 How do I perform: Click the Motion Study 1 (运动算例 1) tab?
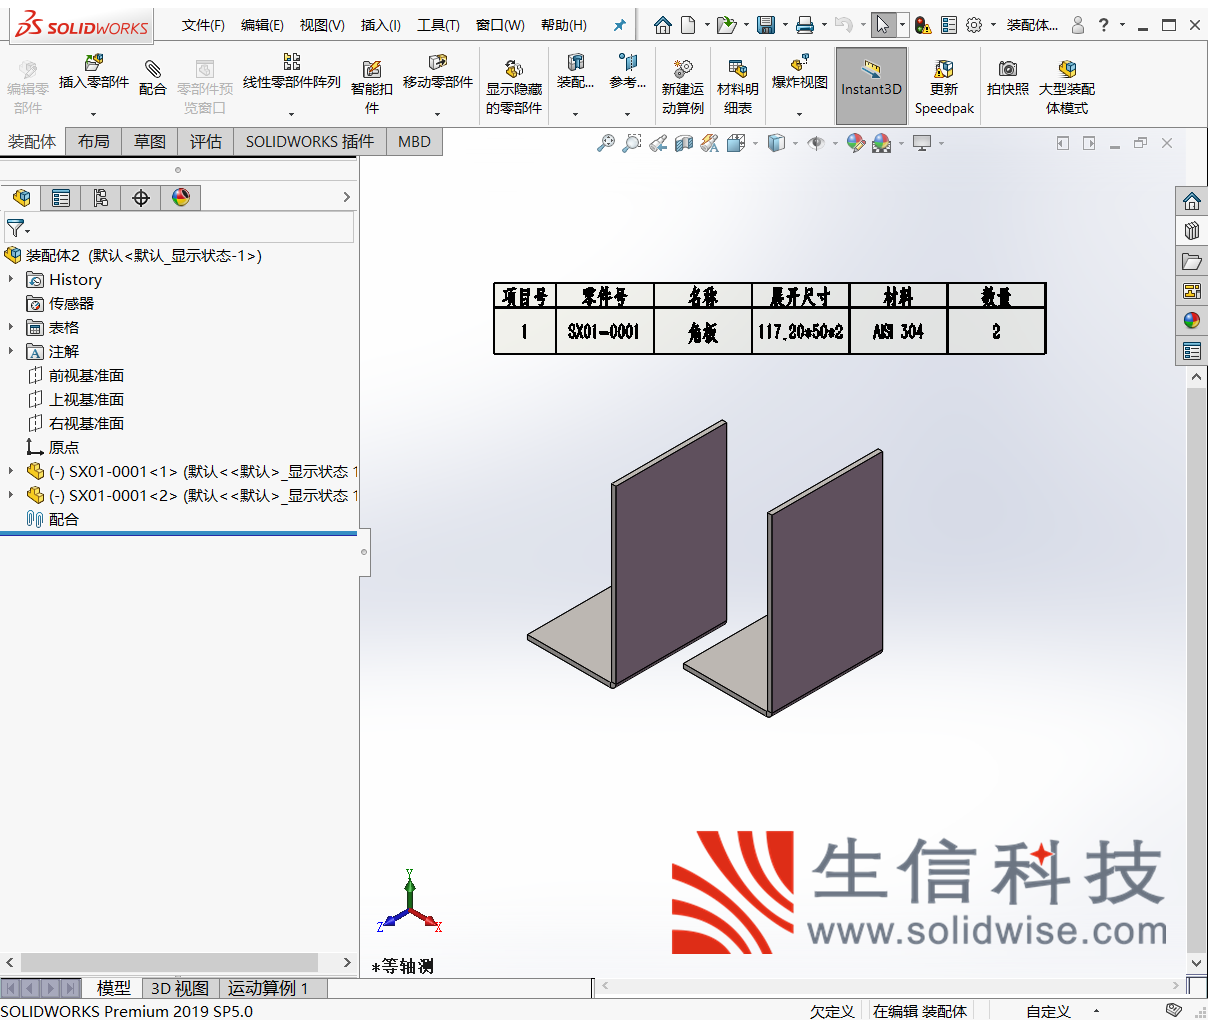(268, 988)
